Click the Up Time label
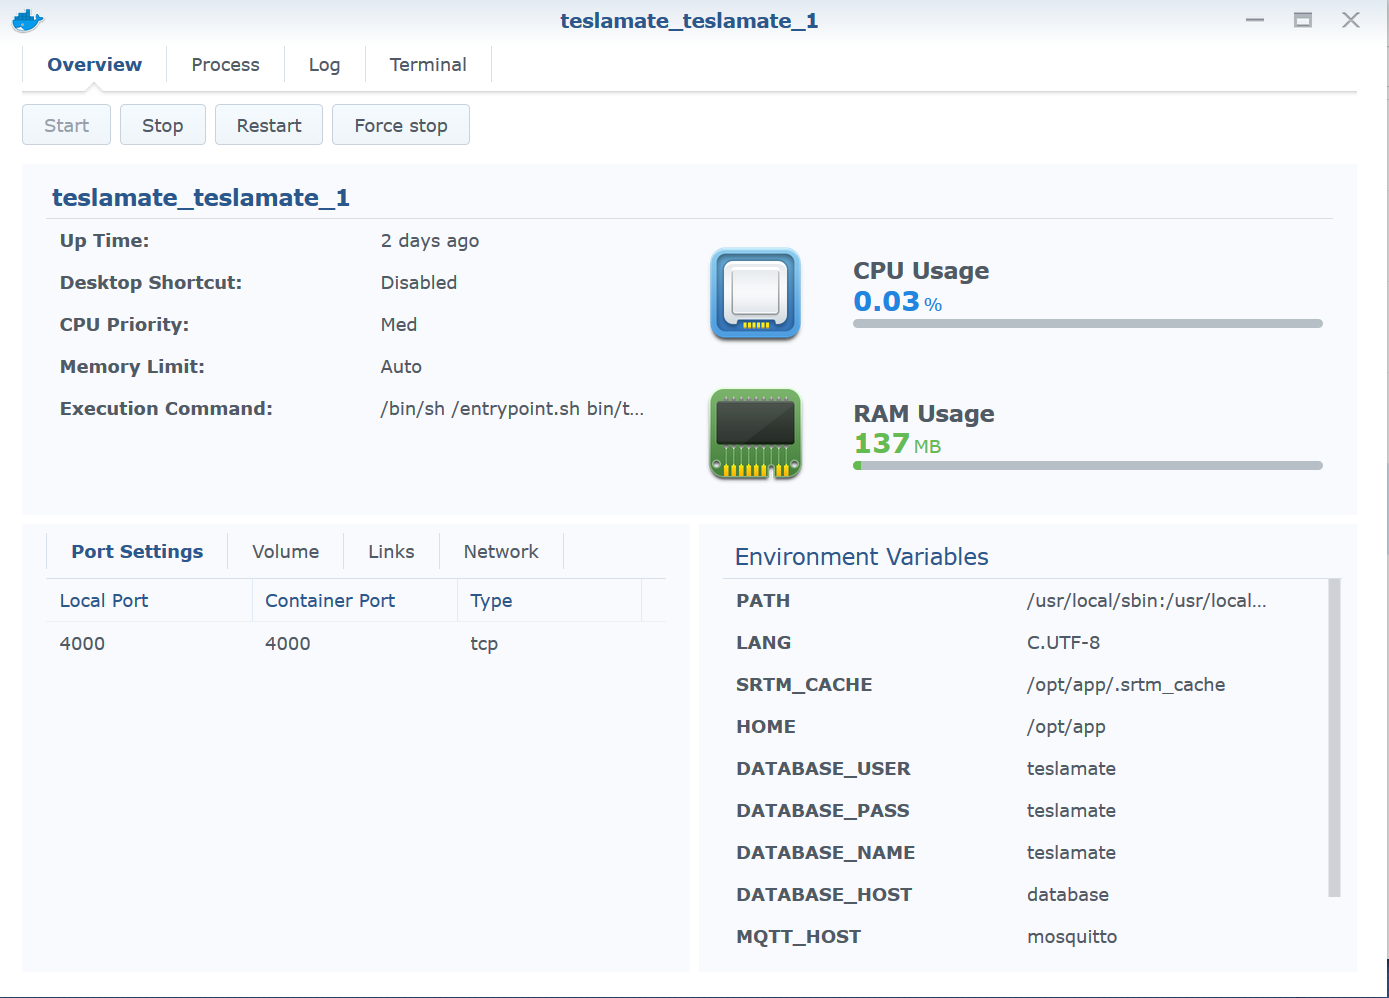Viewport: 1389px width, 998px height. 104,241
